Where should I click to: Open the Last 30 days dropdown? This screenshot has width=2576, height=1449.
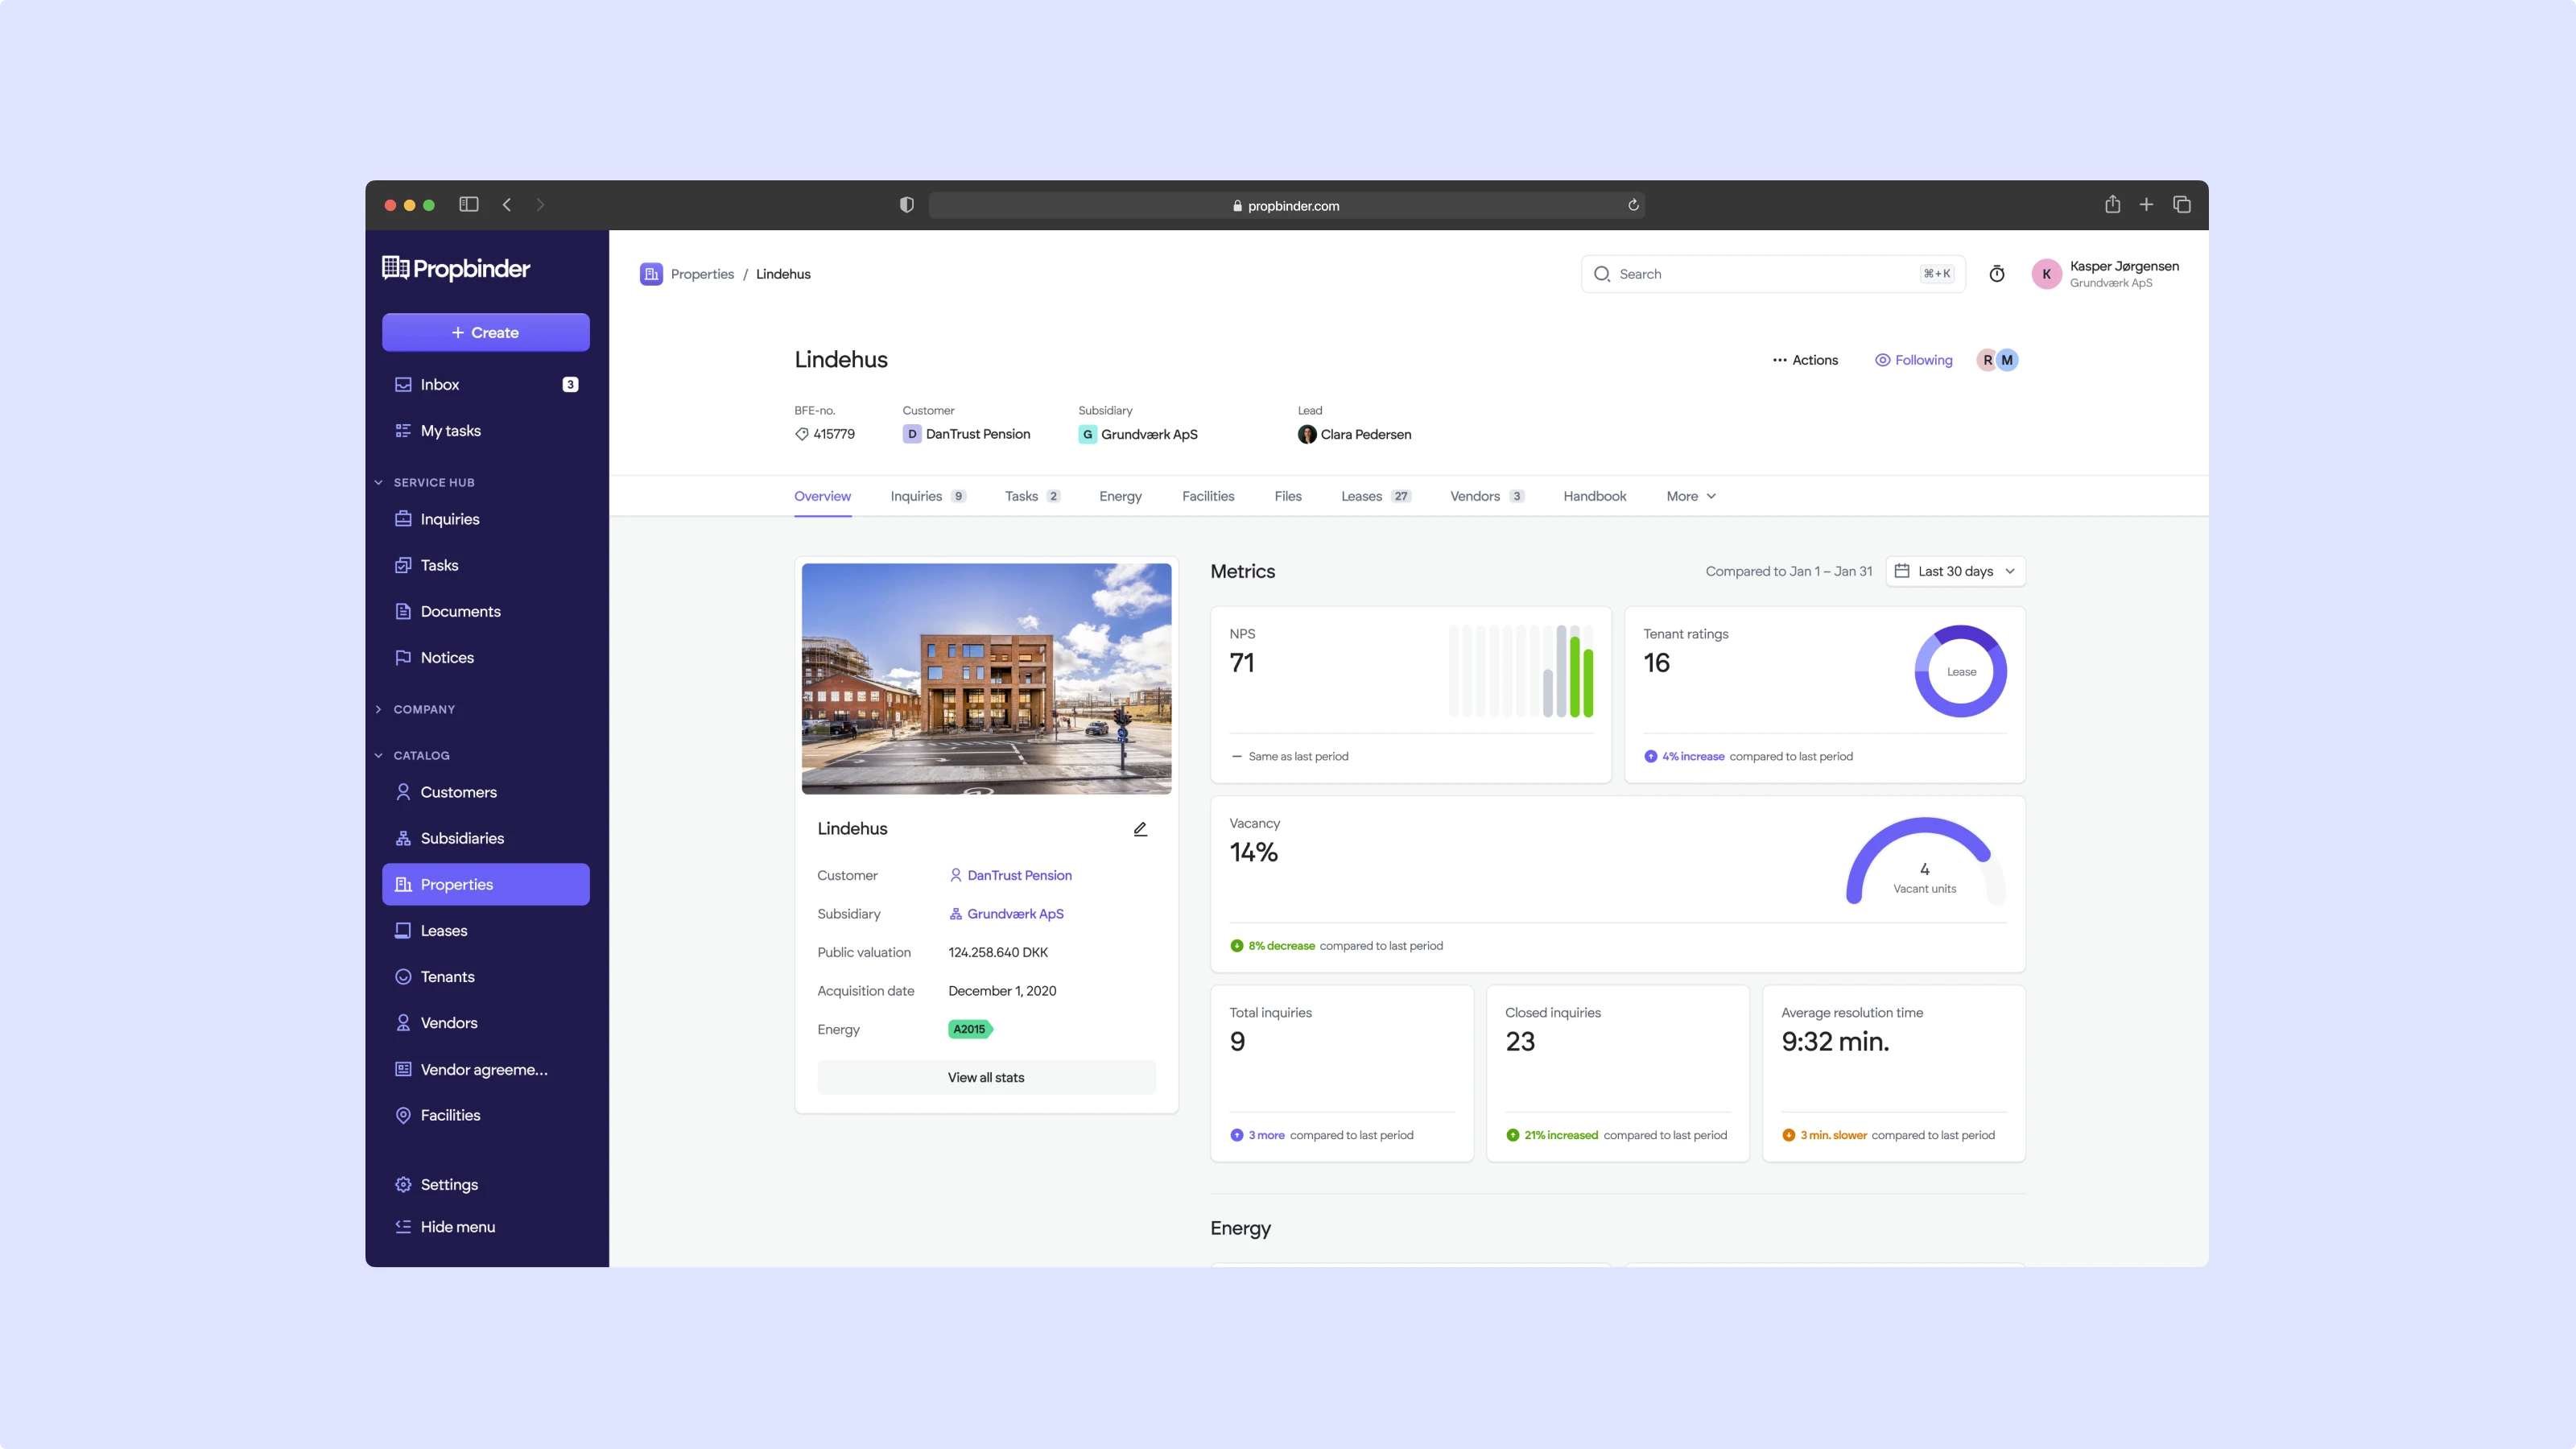point(1955,571)
